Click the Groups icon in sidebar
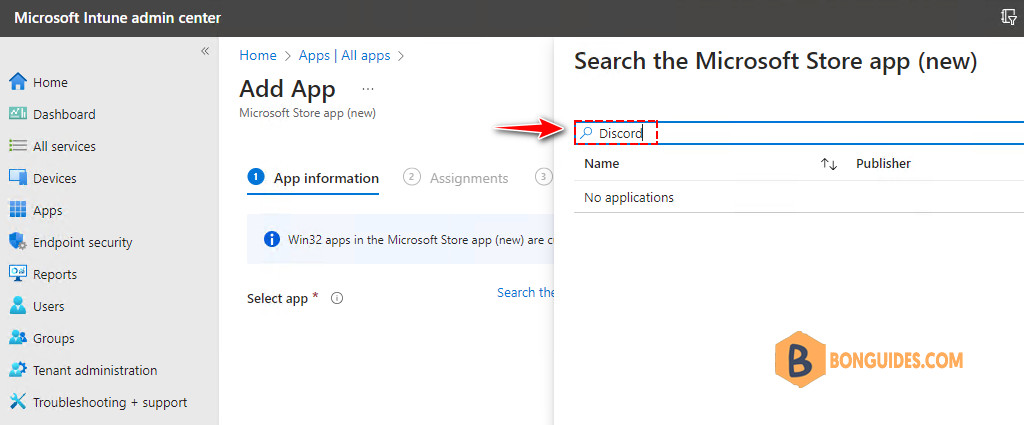Viewport: 1024px width, 425px height. (x=18, y=338)
